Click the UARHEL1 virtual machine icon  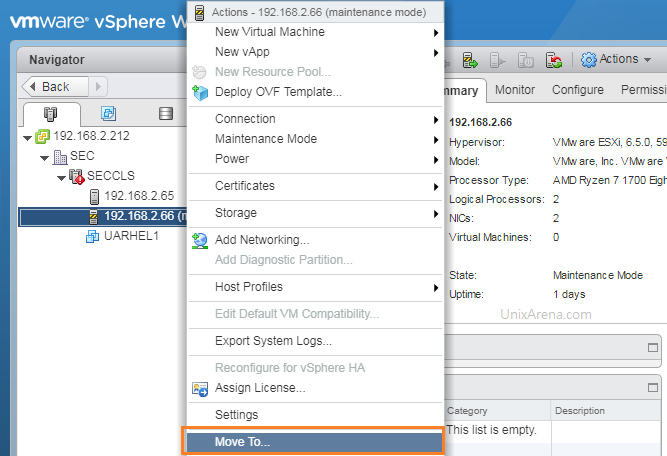(x=92, y=236)
